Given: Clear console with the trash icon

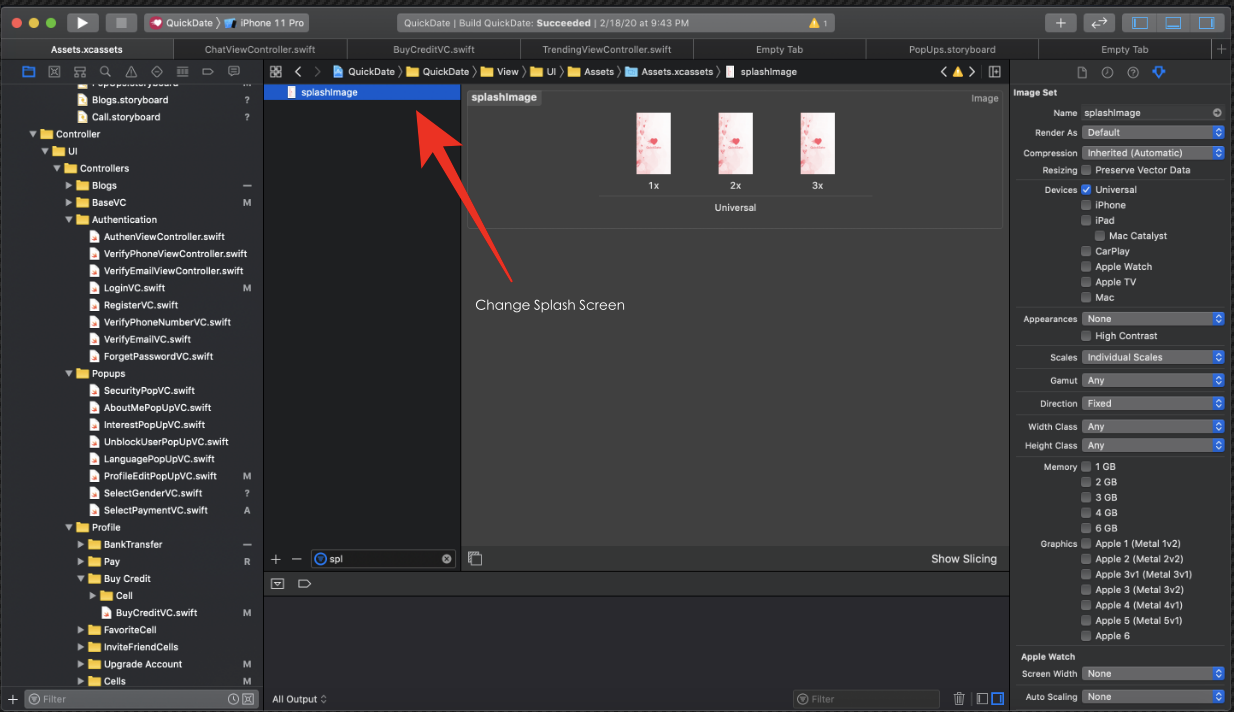Looking at the screenshot, I should click(x=959, y=699).
